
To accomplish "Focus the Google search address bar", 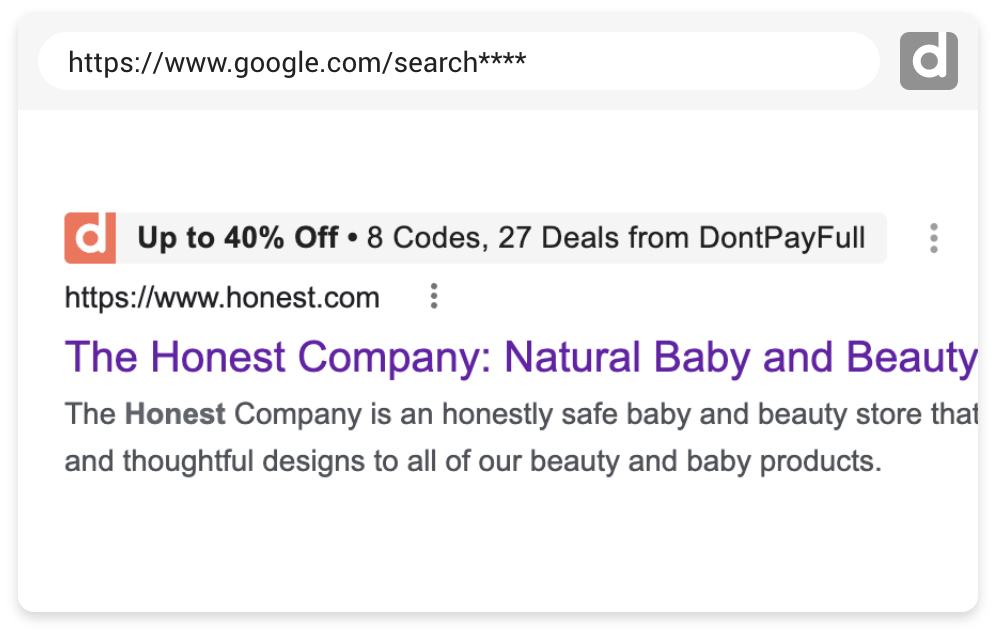I will tap(458, 62).
